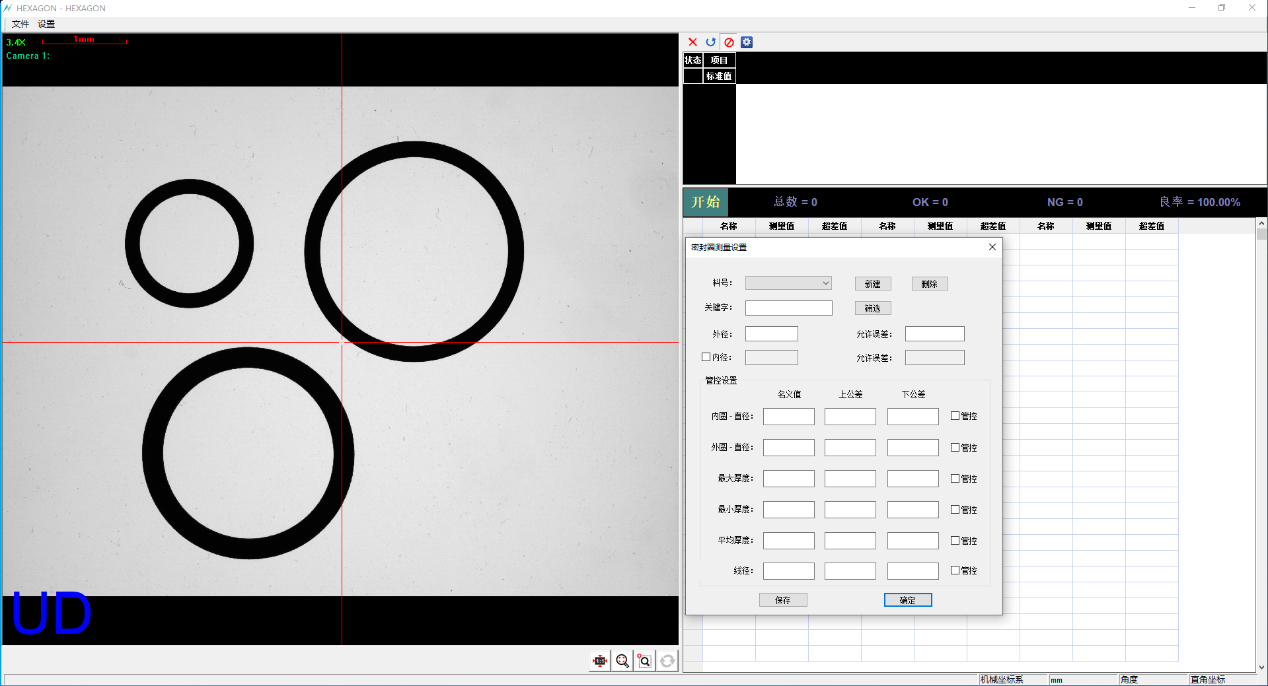1268x686 pixels.
Task: Select the region zoom search icon
Action: pos(645,660)
